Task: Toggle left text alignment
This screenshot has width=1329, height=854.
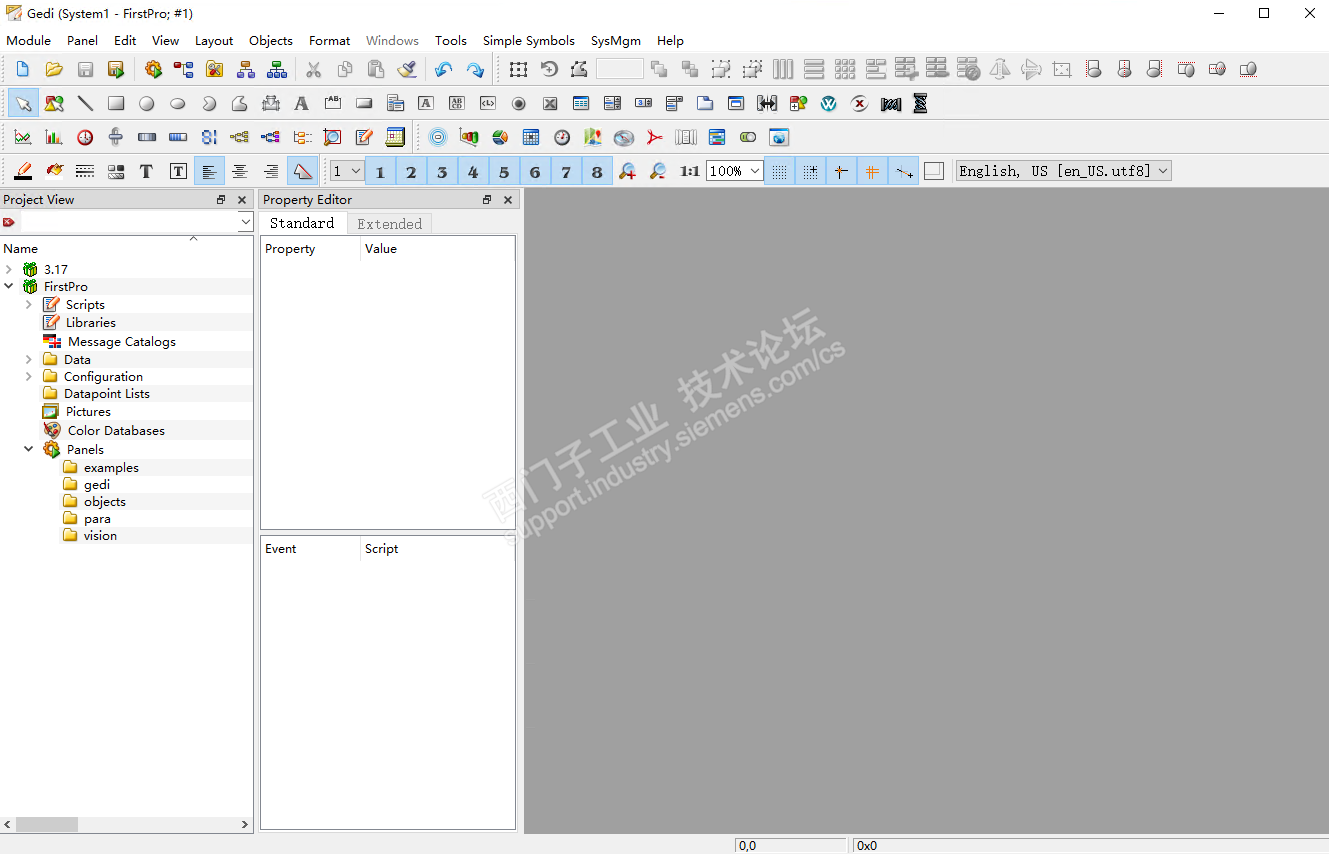Action: (209, 171)
